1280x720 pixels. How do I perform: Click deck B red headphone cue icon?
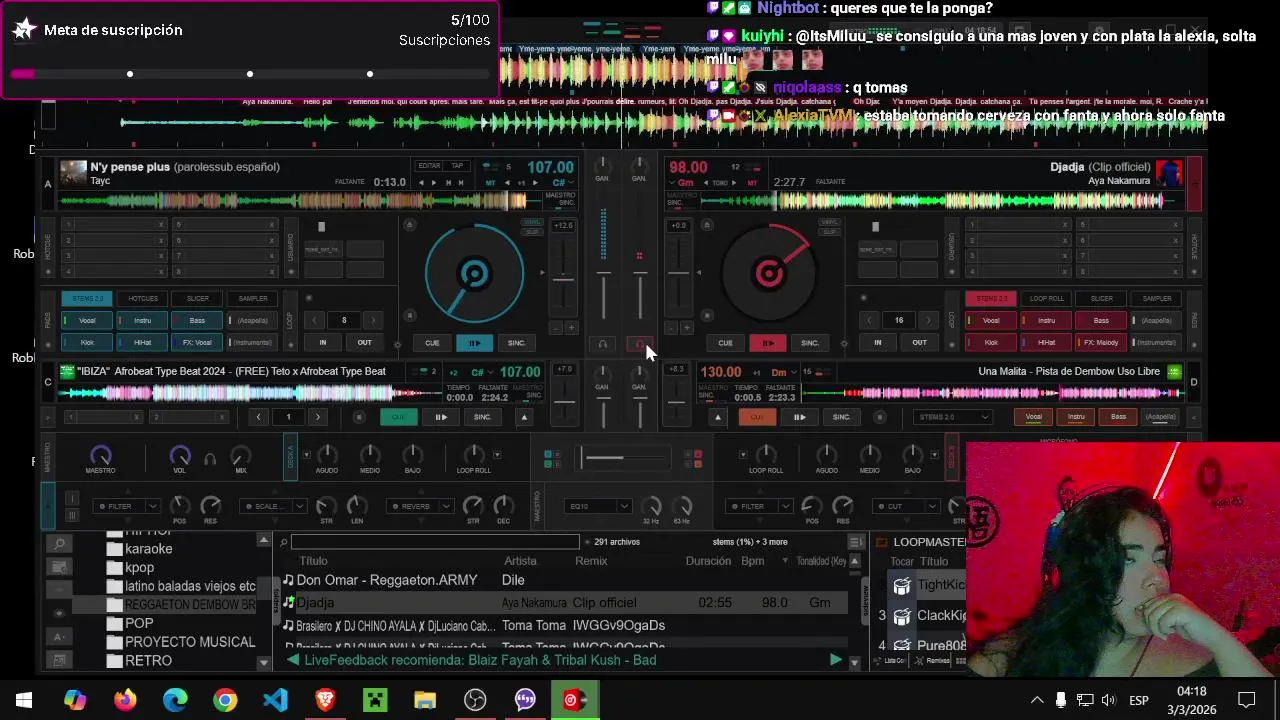pyautogui.click(x=639, y=344)
